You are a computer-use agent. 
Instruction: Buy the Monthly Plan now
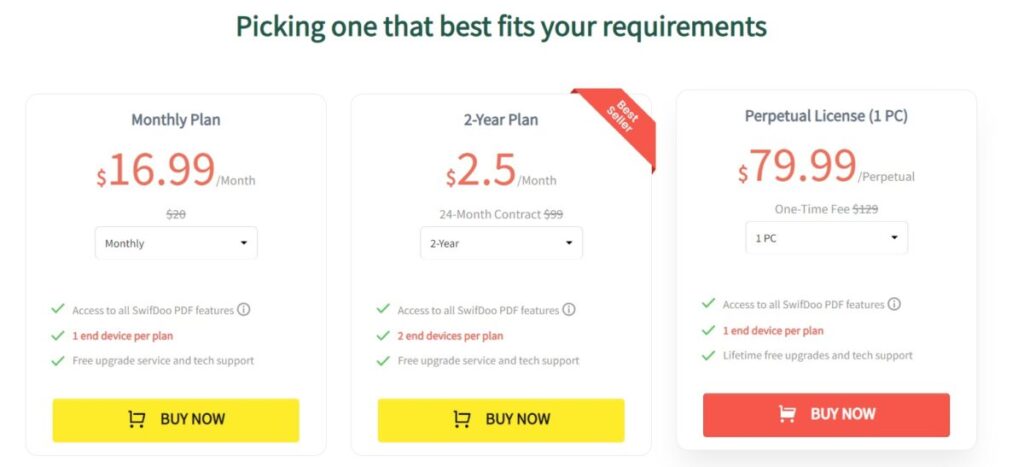pyautogui.click(x=176, y=420)
